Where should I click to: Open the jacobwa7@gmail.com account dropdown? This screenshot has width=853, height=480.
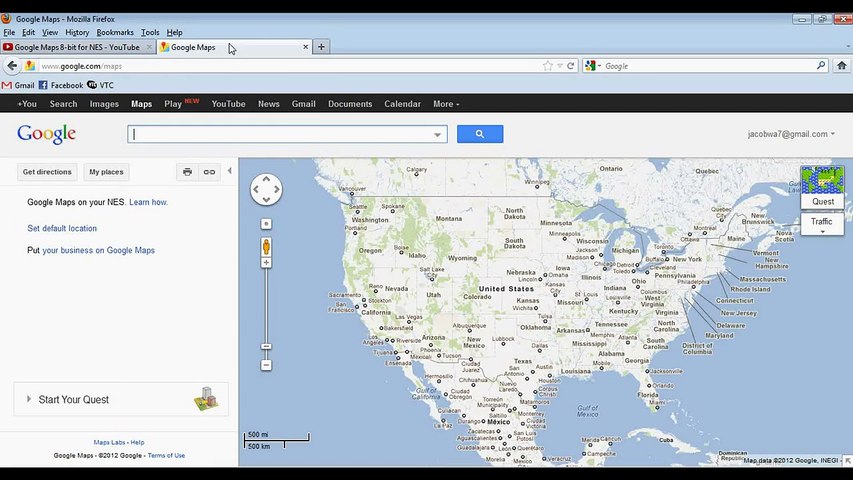791,134
